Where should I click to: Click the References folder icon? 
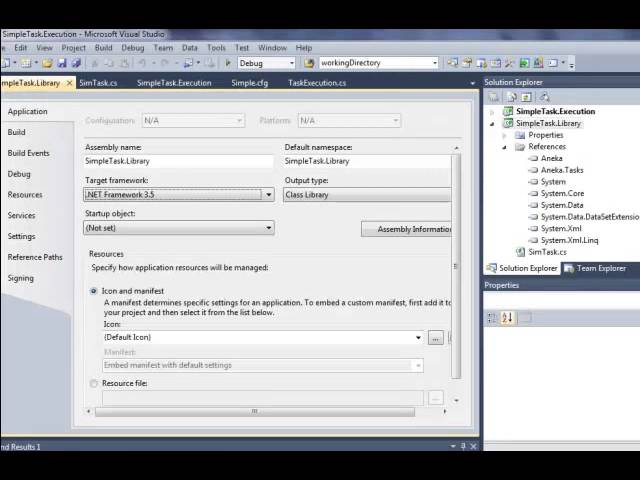pos(520,147)
